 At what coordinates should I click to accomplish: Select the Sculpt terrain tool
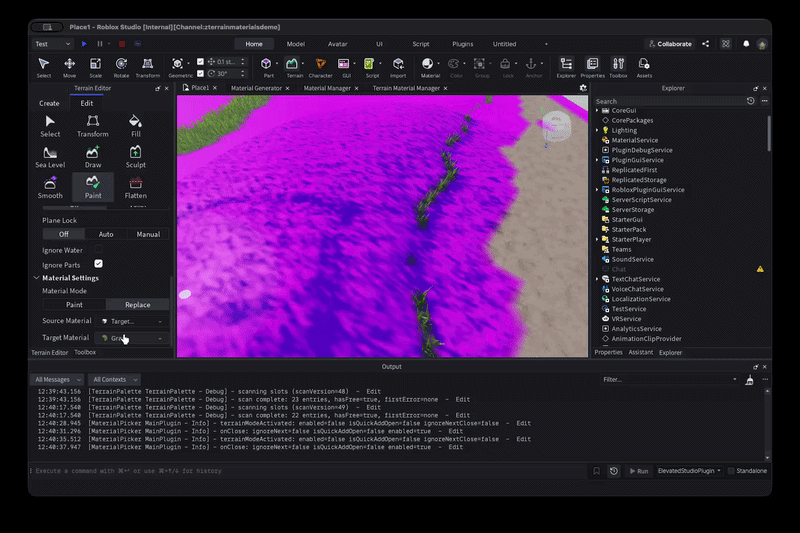[135, 157]
